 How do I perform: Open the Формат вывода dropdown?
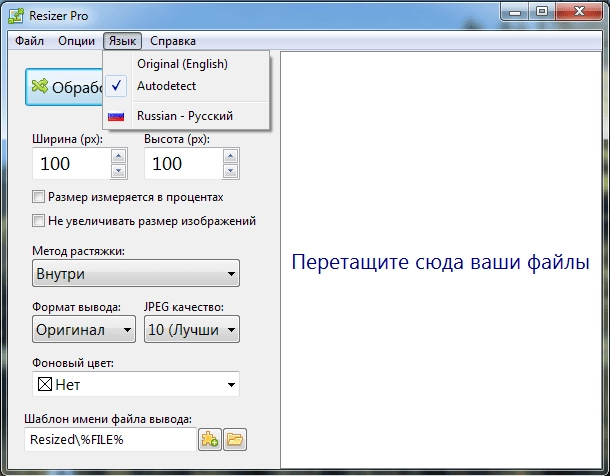[x=84, y=329]
